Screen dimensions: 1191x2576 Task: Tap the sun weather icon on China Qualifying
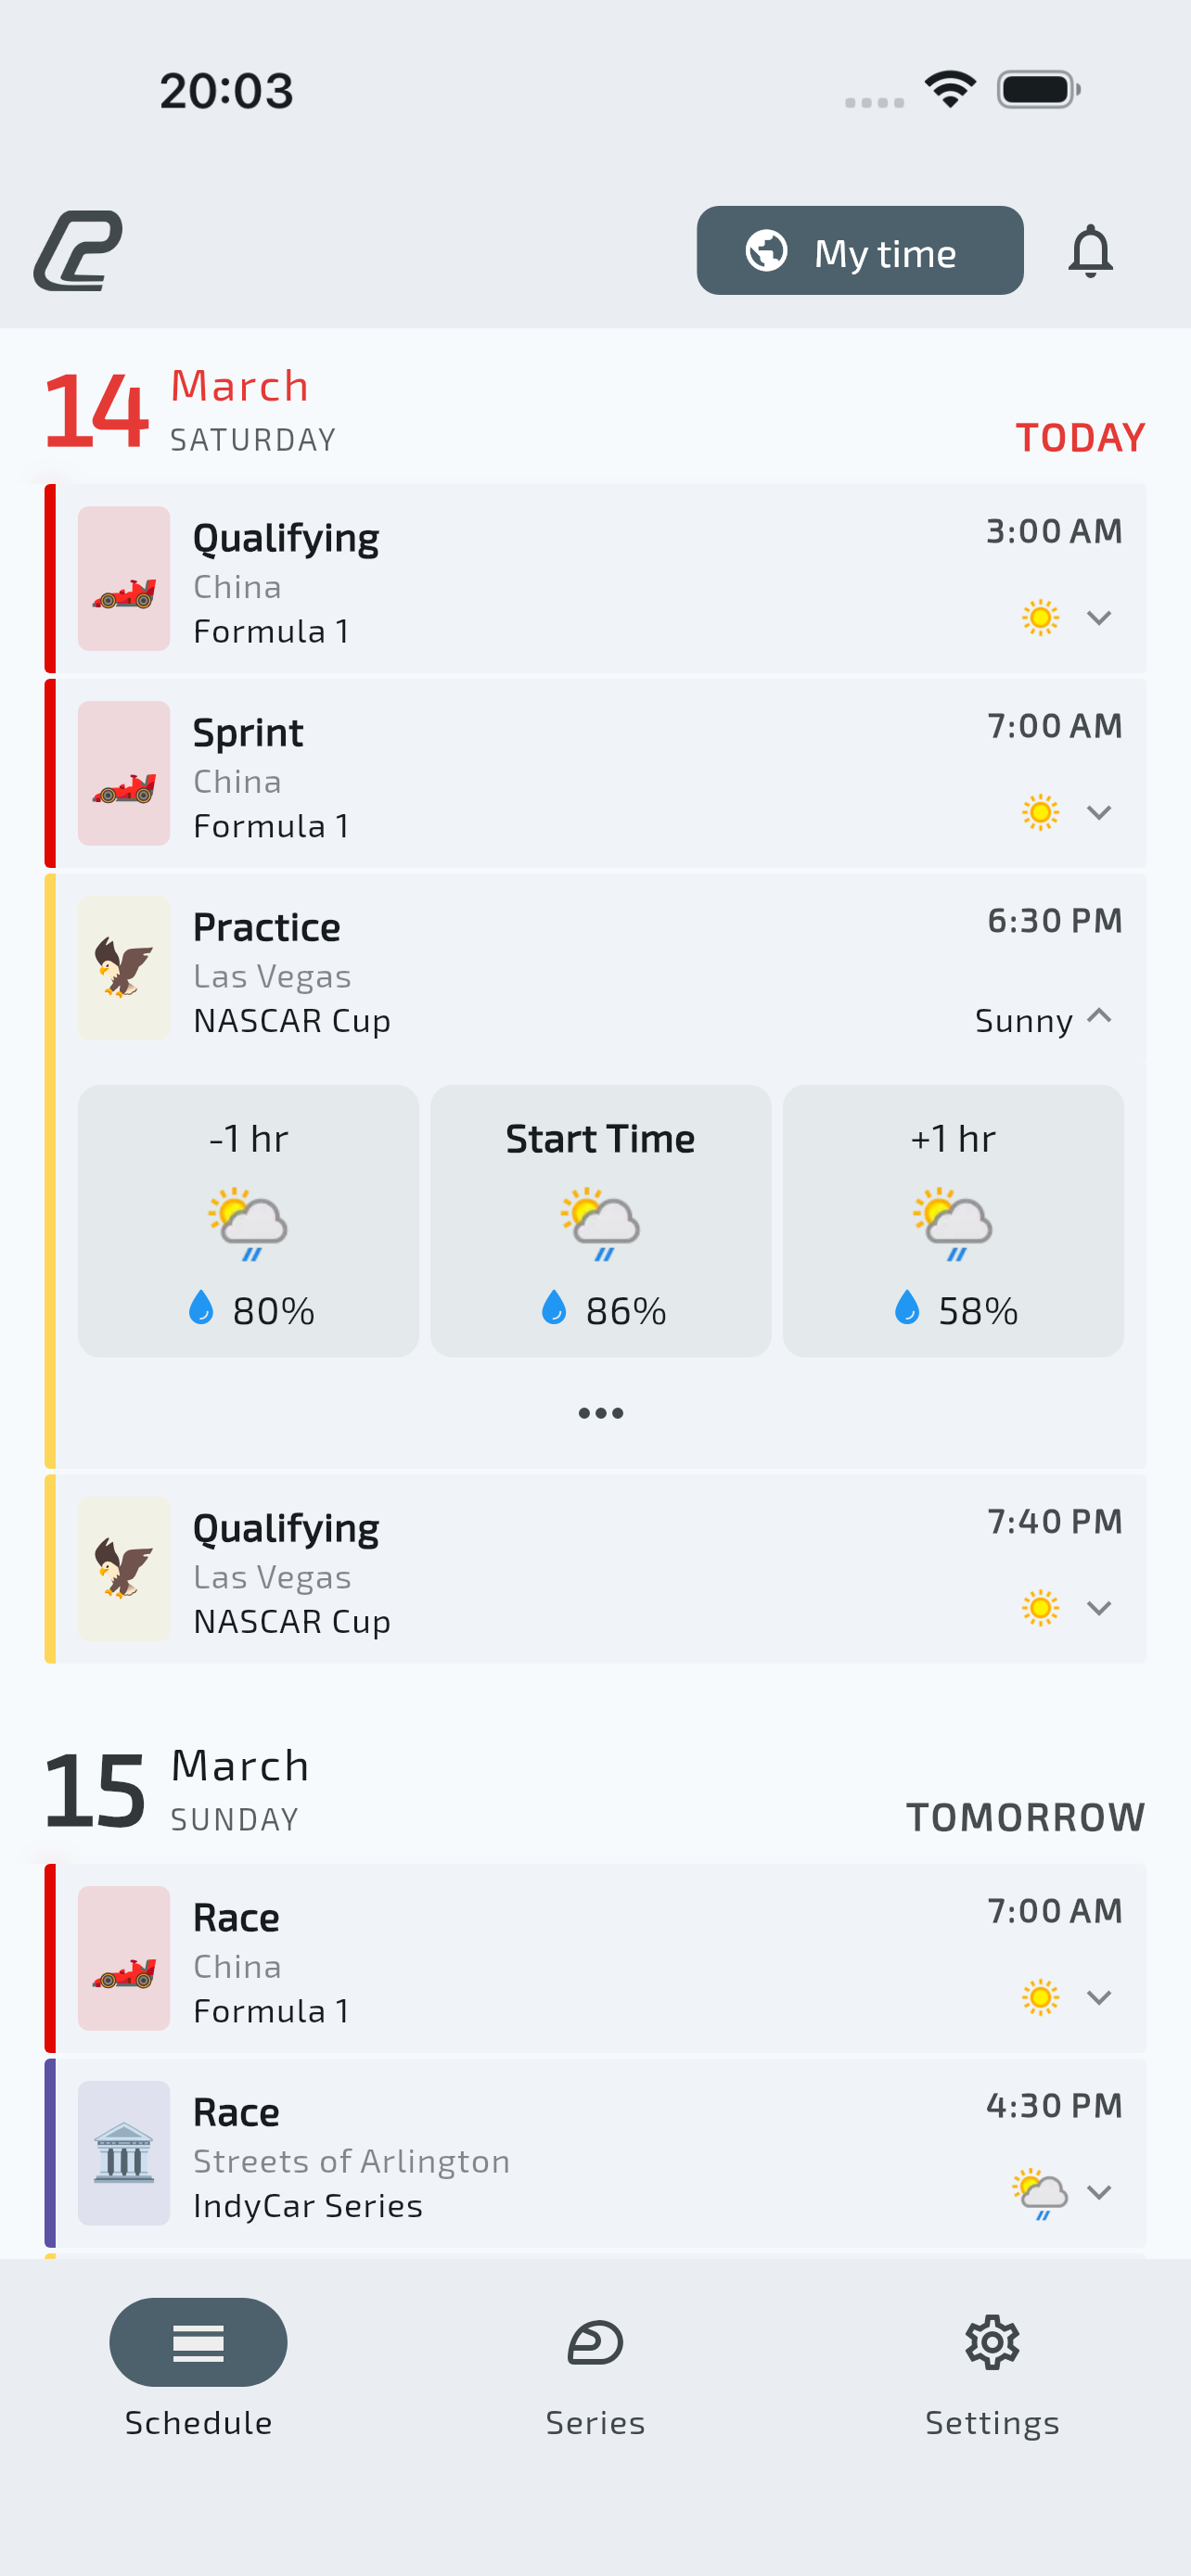click(1040, 617)
